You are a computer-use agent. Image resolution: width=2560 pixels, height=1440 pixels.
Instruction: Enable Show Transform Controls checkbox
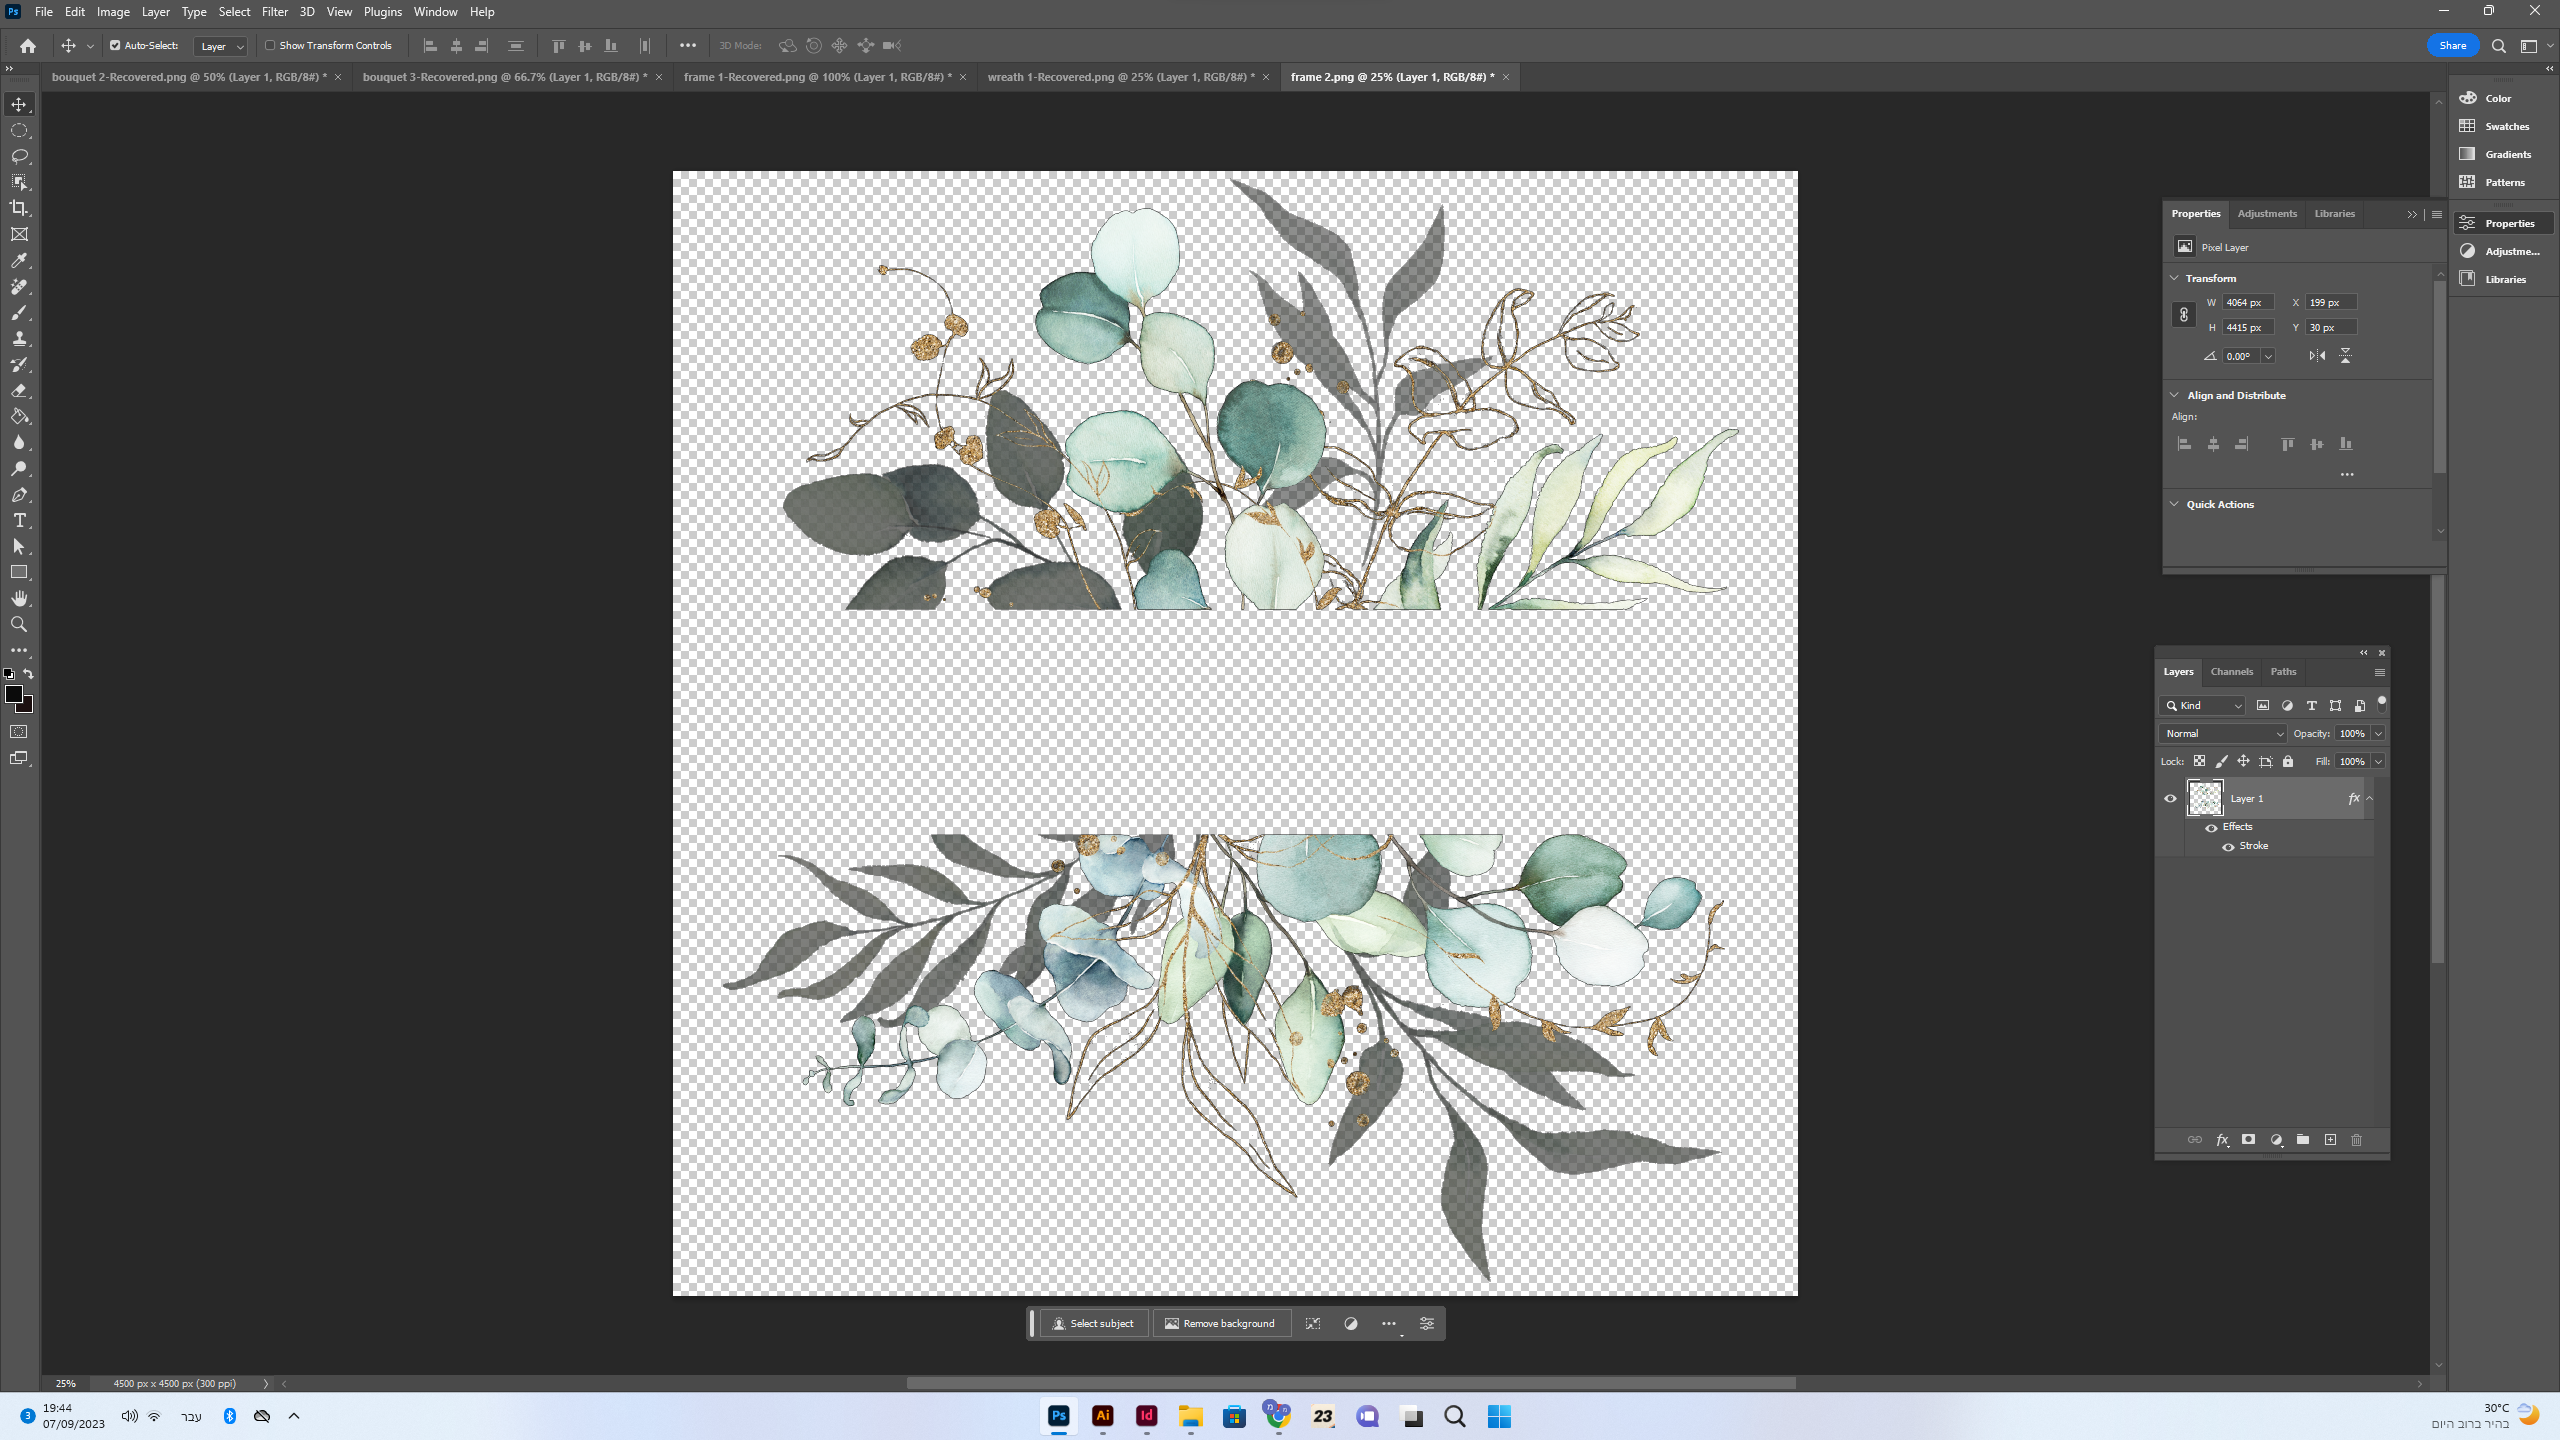(x=270, y=45)
